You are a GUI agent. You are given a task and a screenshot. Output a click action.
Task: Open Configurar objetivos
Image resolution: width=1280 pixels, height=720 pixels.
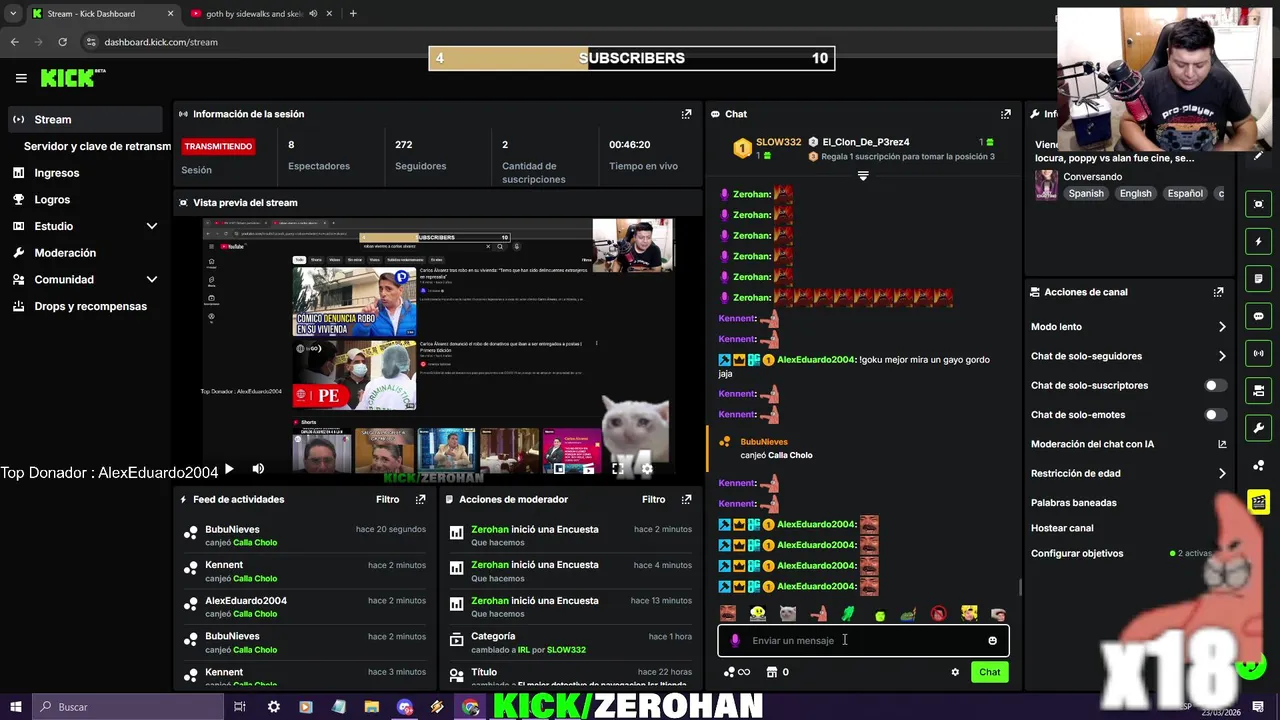(x=1077, y=553)
